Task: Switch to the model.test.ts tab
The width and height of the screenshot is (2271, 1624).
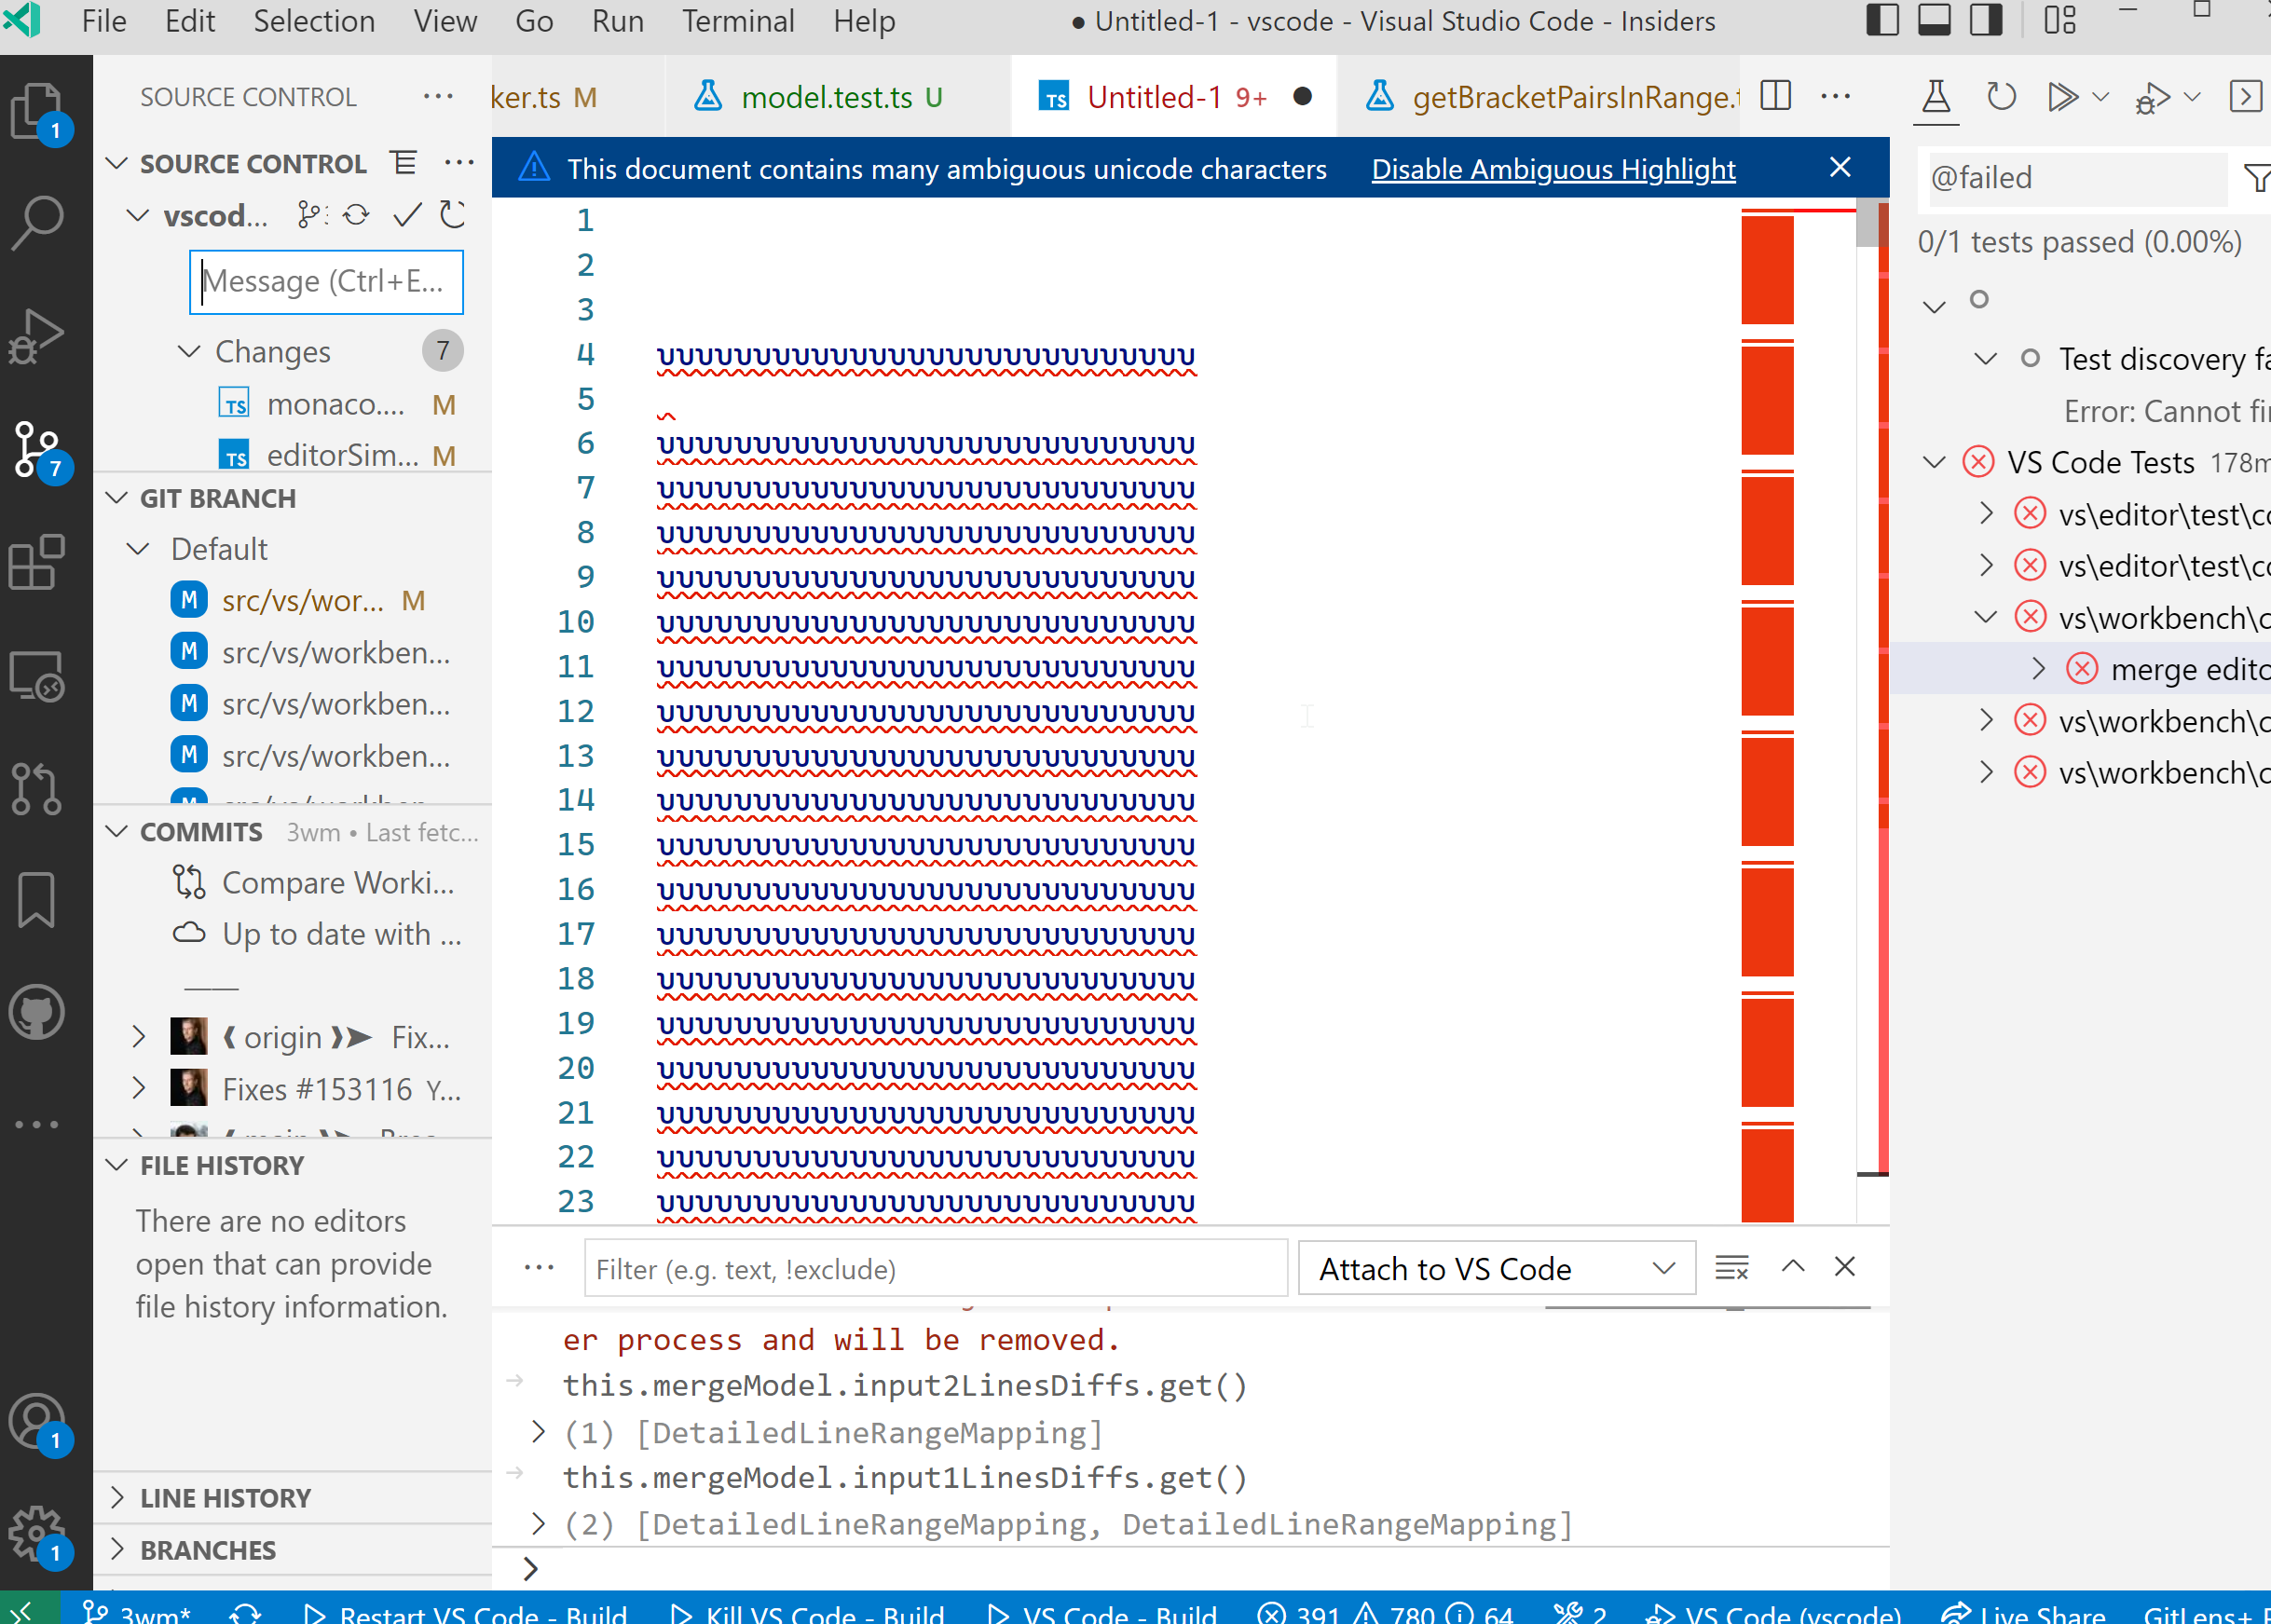Action: point(826,97)
